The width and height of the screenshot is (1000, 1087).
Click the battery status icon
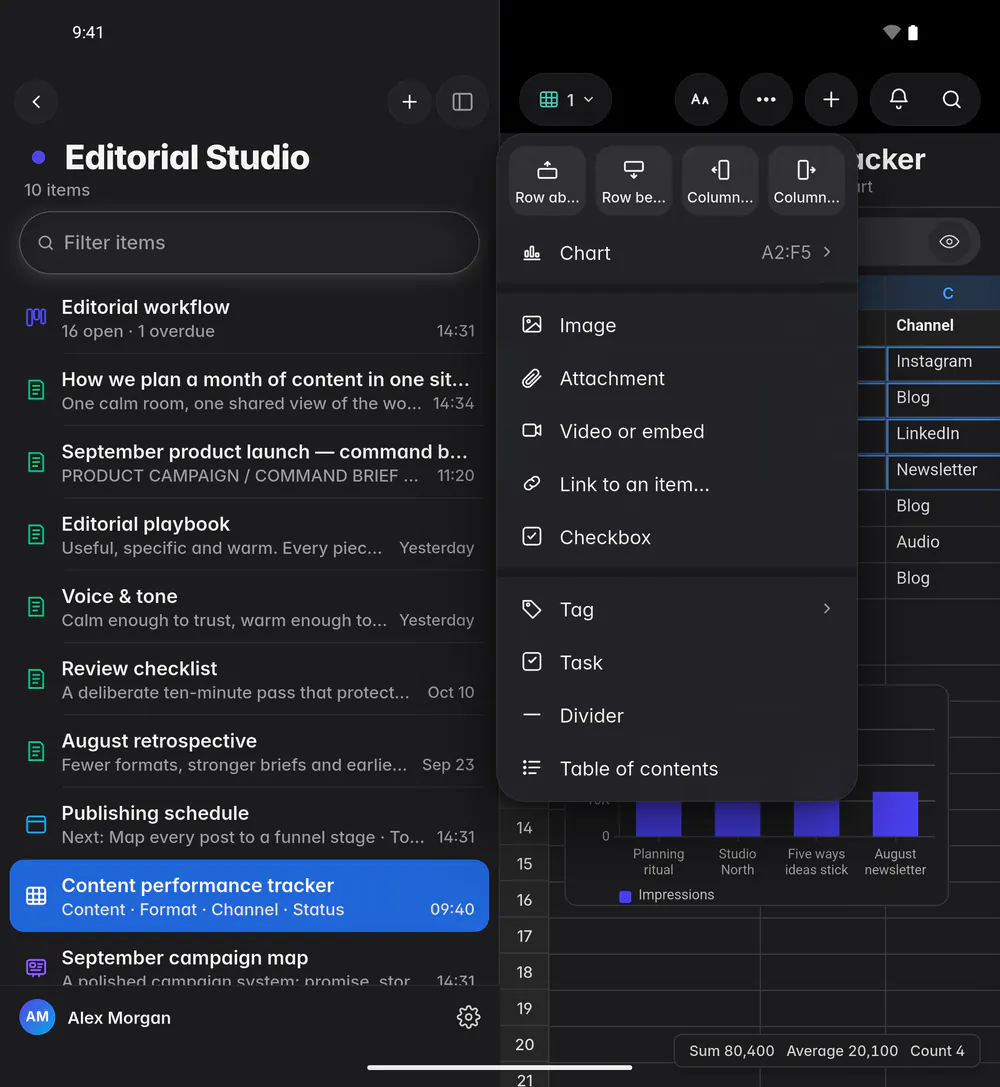click(x=913, y=32)
